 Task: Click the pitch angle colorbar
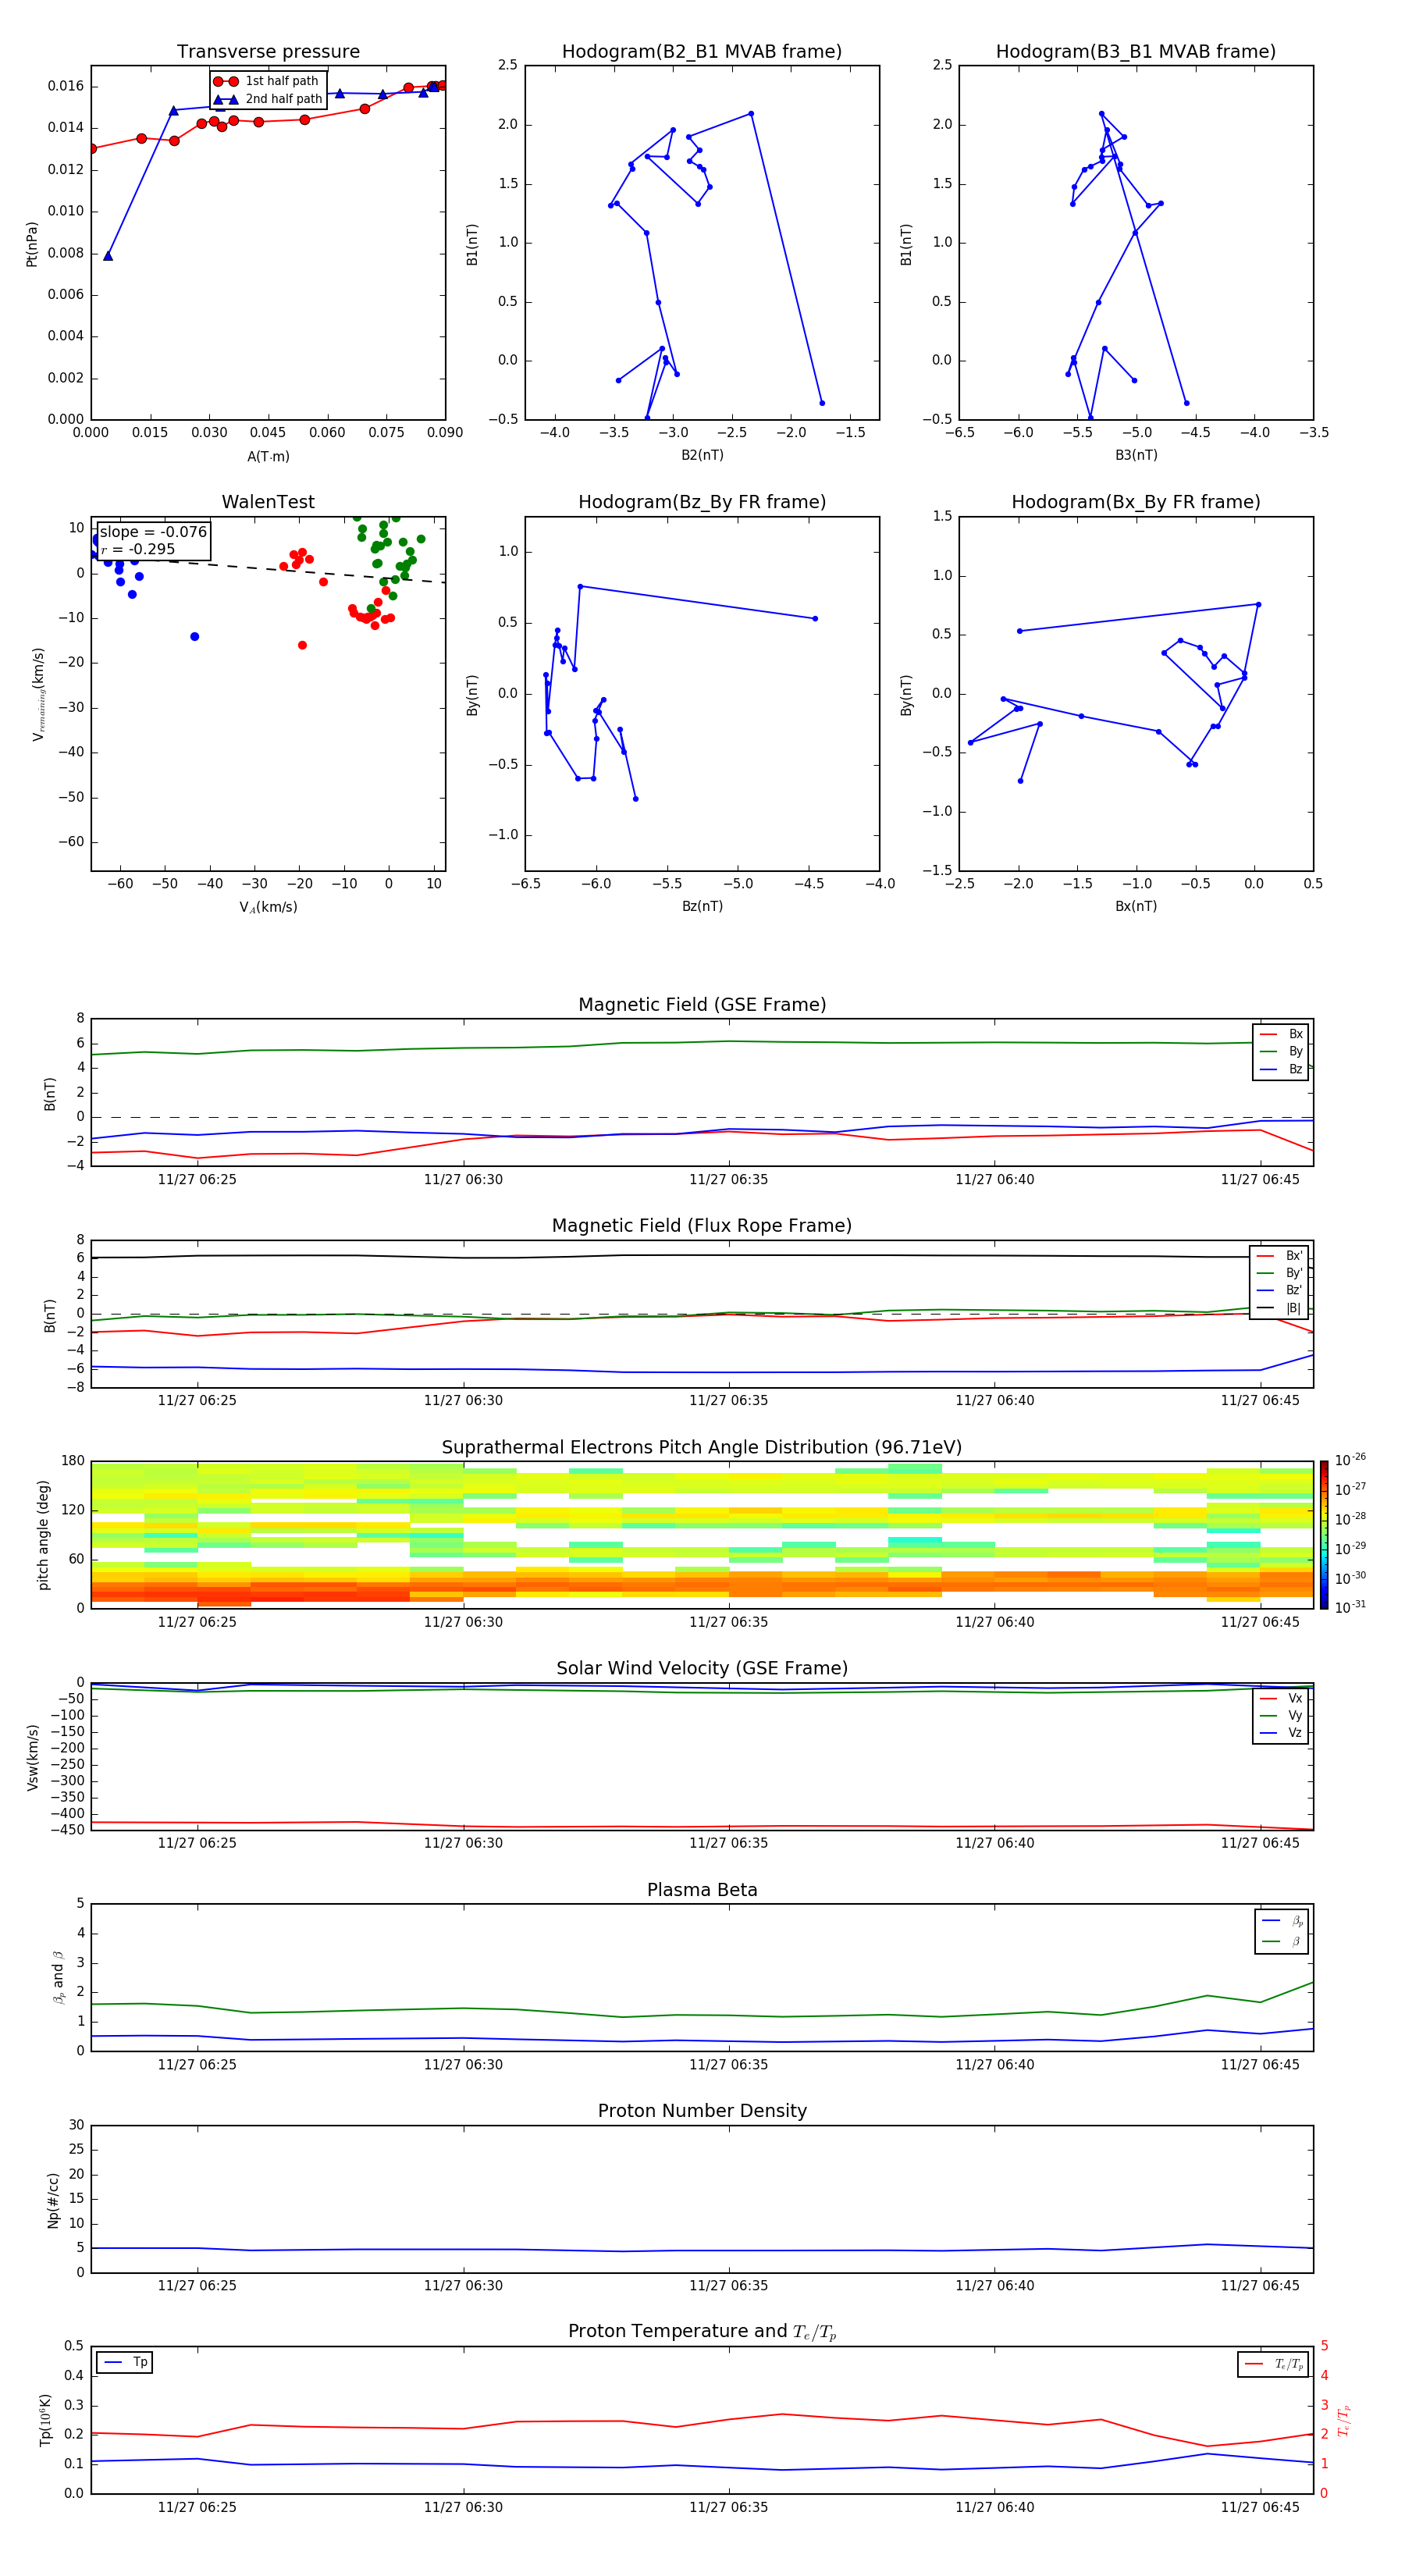(1324, 1535)
